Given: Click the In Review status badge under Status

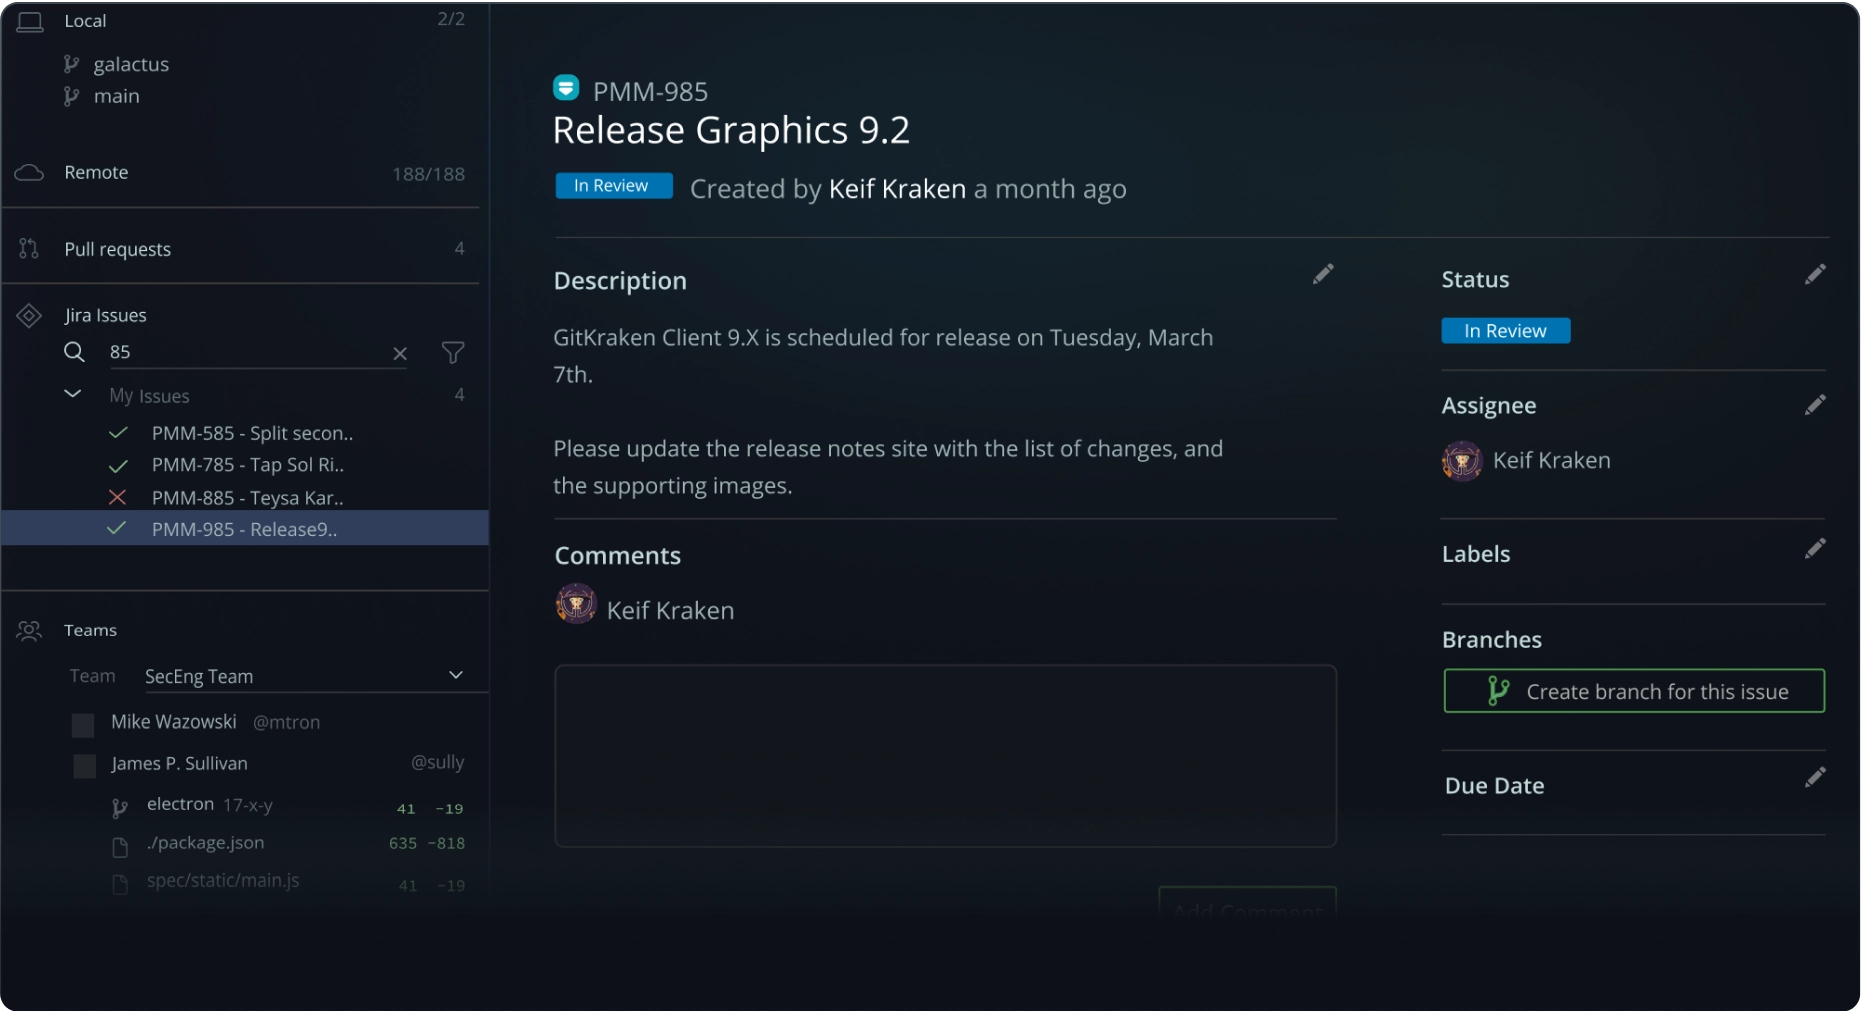Looking at the screenshot, I should [1505, 331].
